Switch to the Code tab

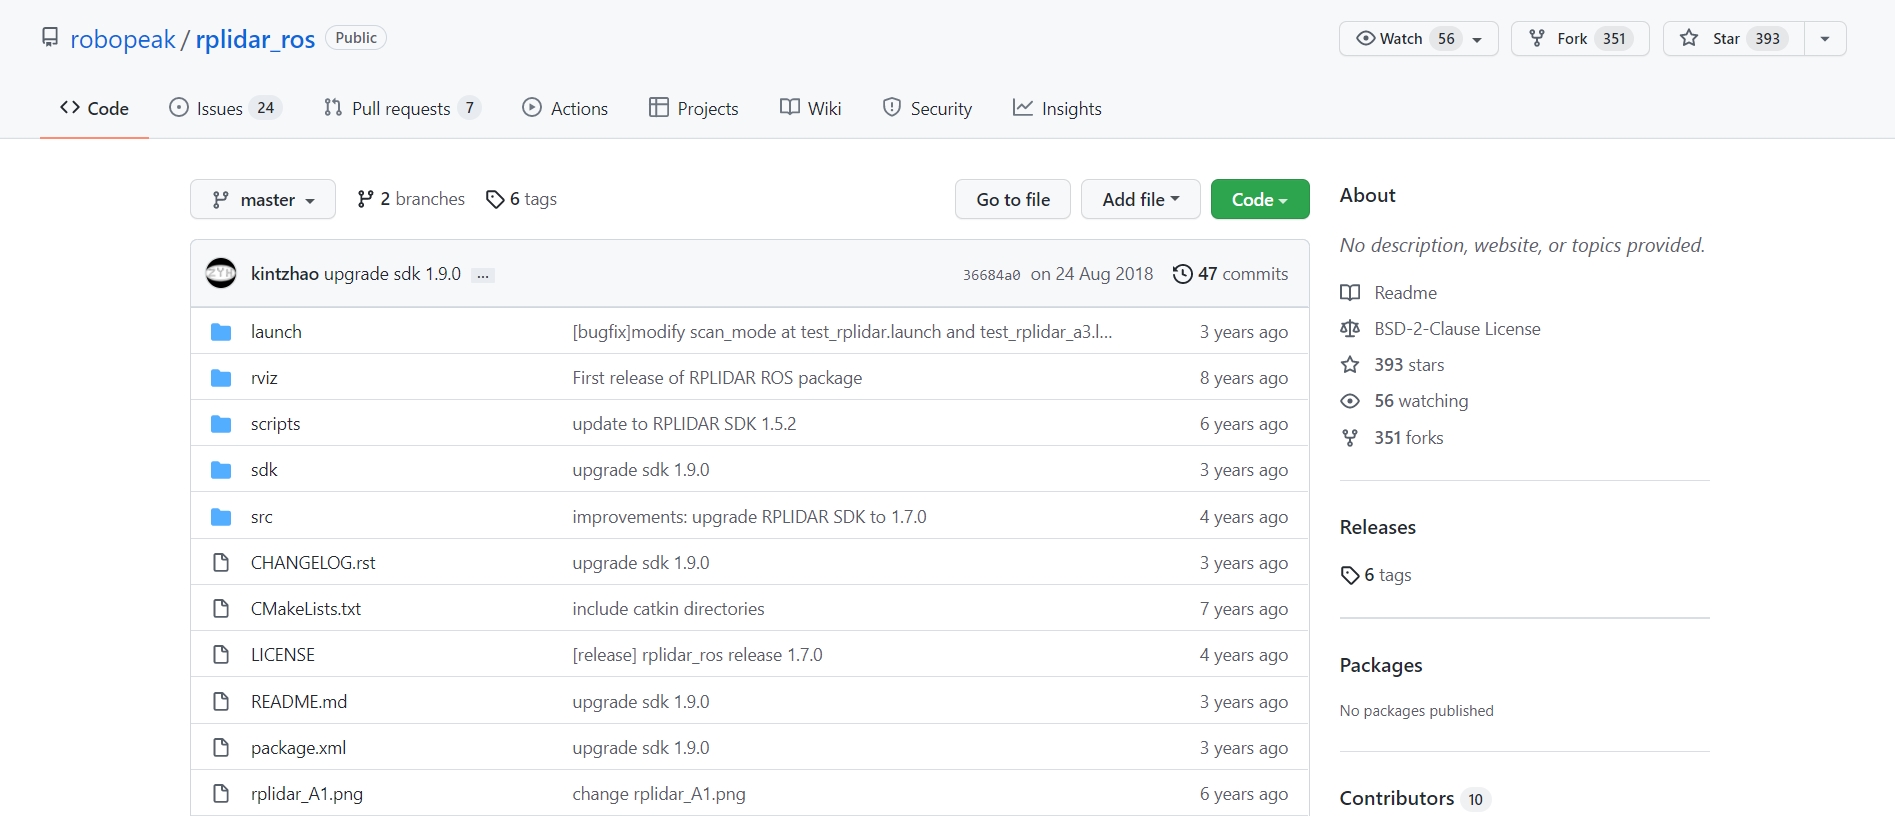coord(94,108)
